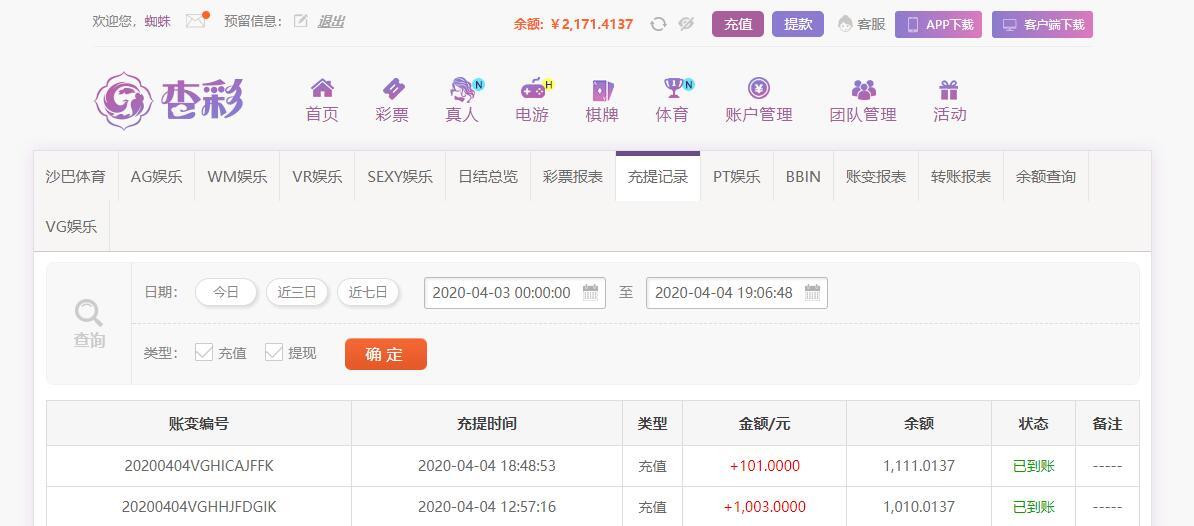Open the 体育 trophy icon

pyautogui.click(x=673, y=88)
